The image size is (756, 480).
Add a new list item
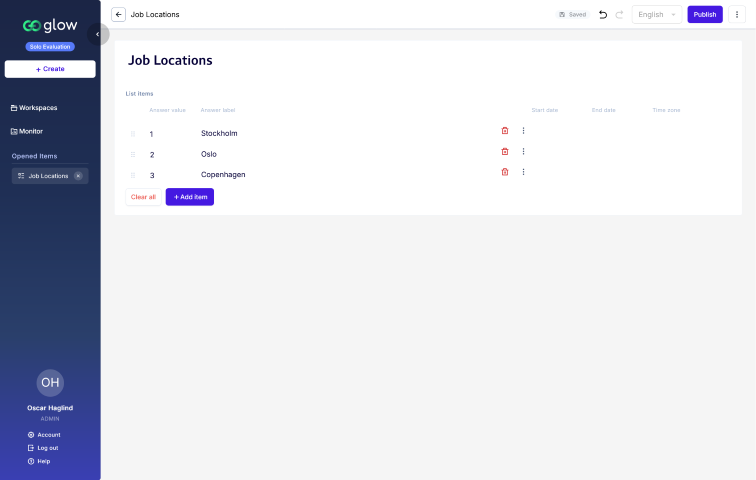coord(190,197)
